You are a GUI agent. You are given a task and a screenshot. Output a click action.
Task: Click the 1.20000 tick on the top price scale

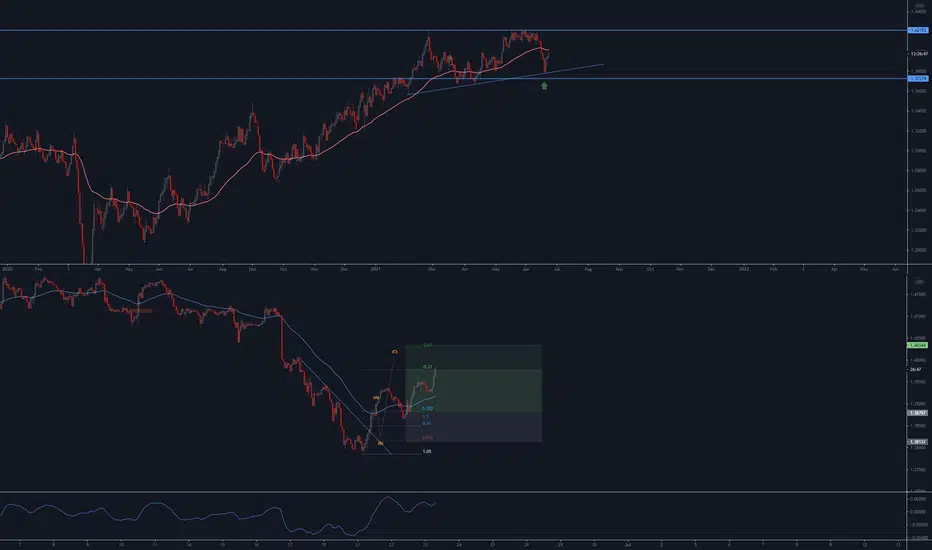click(x=918, y=250)
